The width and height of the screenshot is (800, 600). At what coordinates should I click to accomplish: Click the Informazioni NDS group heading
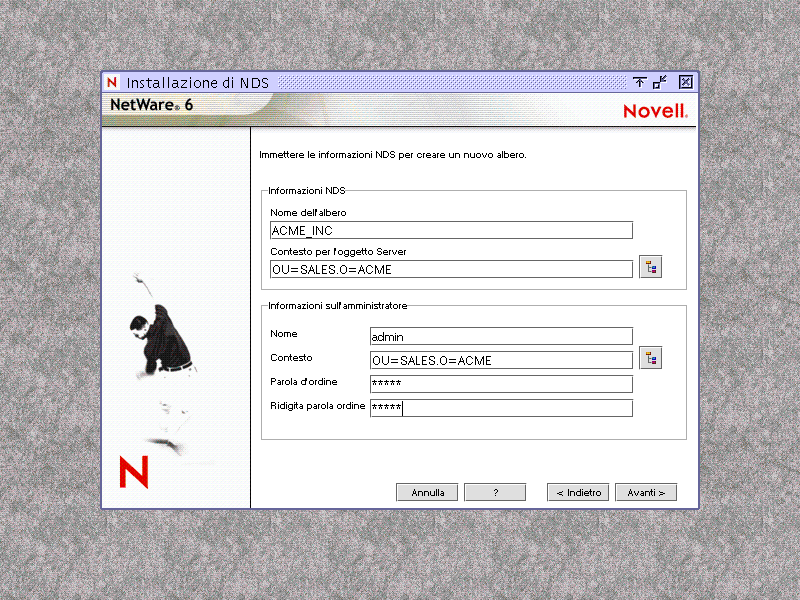[x=300, y=190]
